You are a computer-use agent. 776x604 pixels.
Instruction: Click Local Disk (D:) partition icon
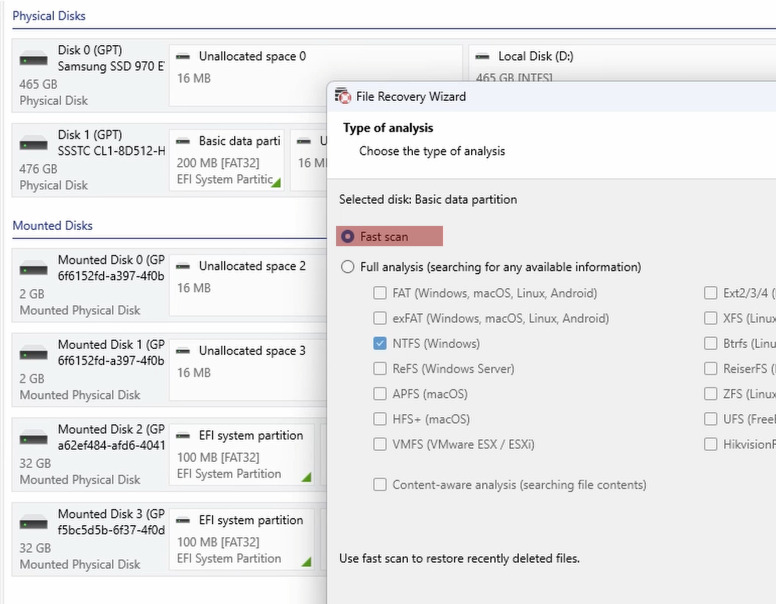point(483,56)
